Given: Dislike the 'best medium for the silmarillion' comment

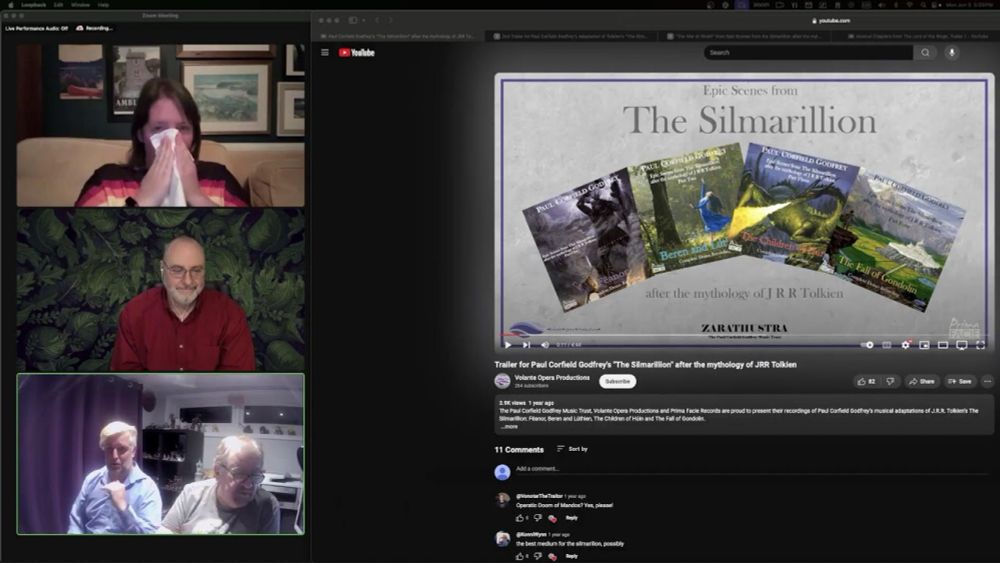Looking at the screenshot, I should pyautogui.click(x=538, y=557).
